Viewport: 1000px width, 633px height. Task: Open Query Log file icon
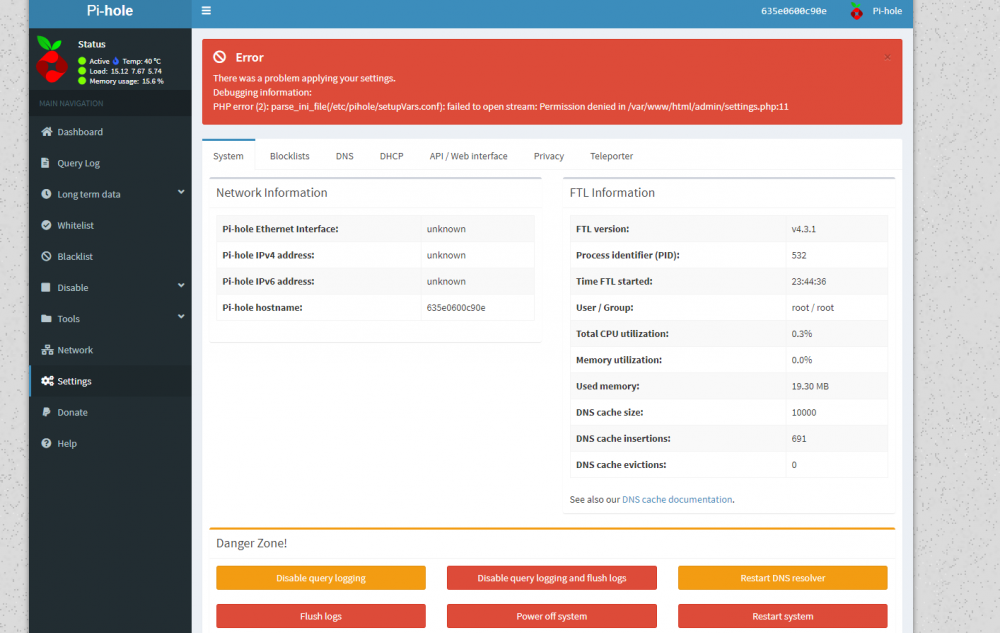tap(45, 163)
